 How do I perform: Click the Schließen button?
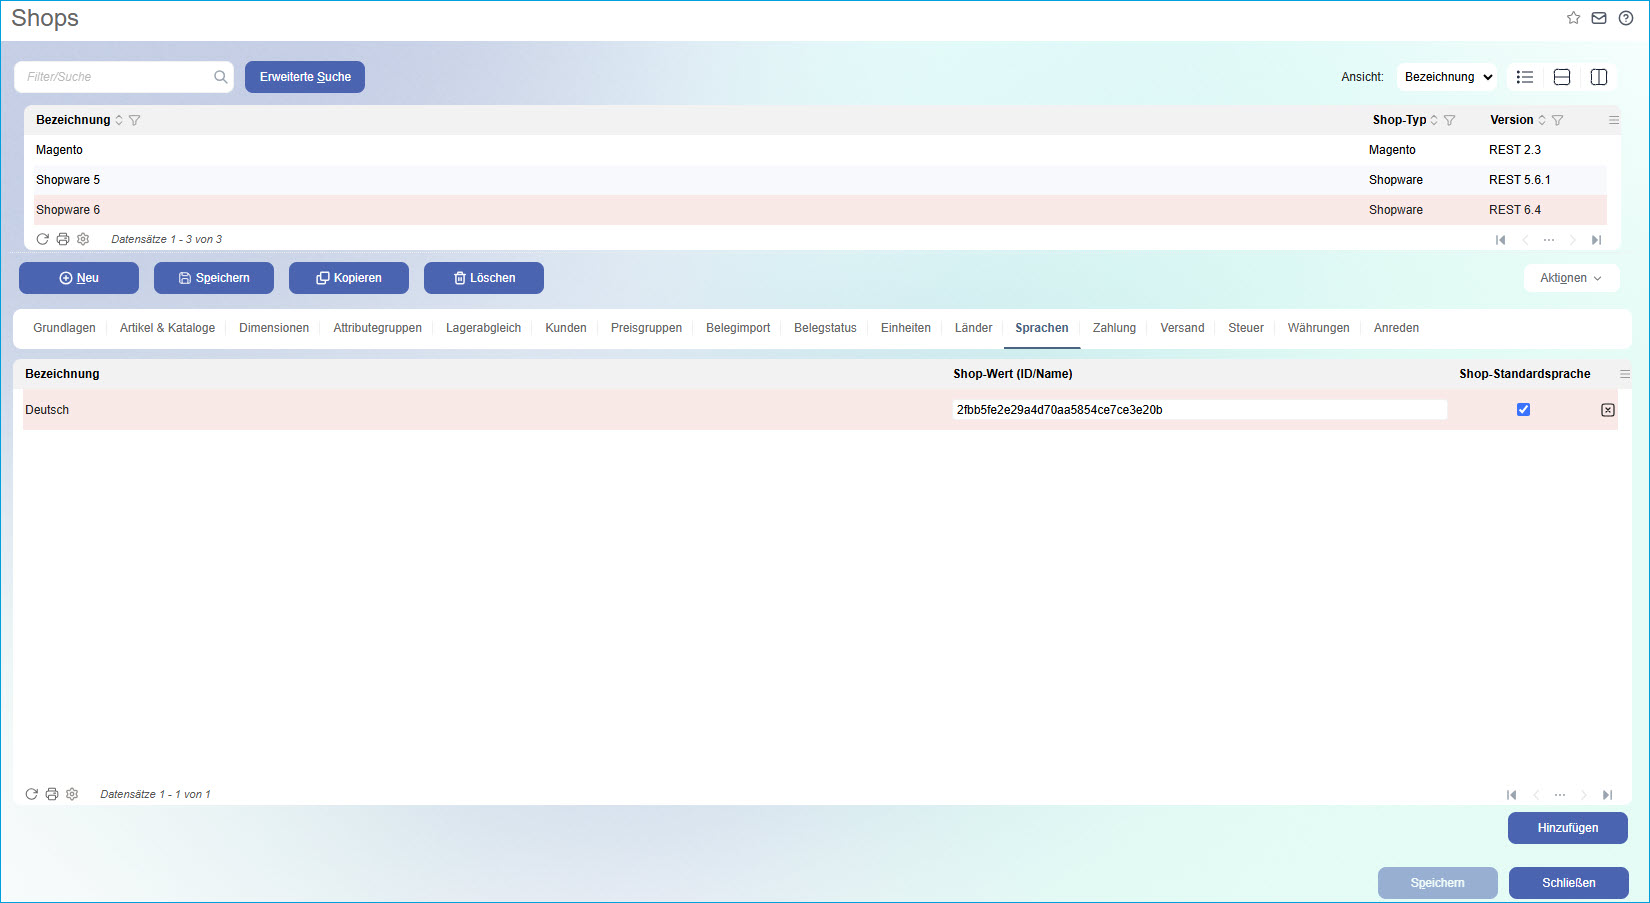(x=1569, y=883)
